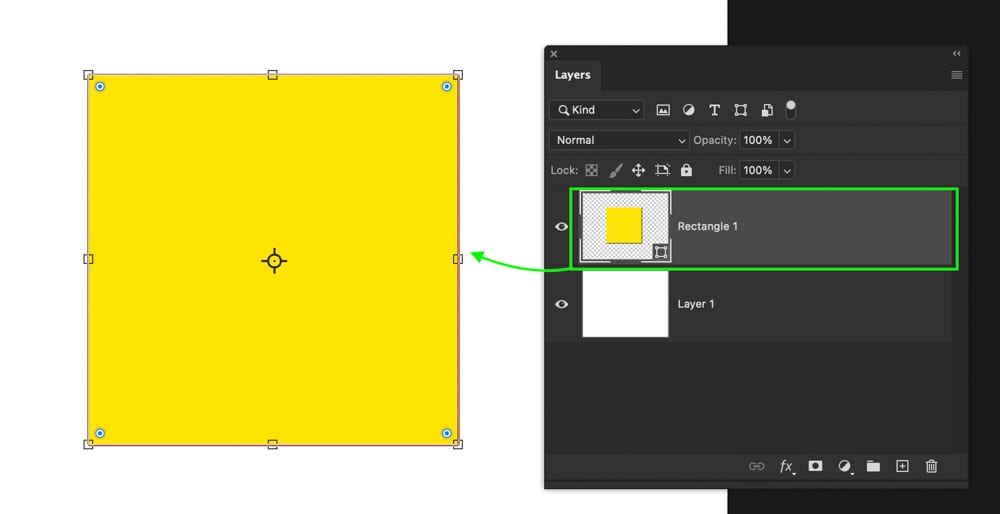Create new fill or adjustment layer
This screenshot has width=1000, height=514.
coord(845,467)
